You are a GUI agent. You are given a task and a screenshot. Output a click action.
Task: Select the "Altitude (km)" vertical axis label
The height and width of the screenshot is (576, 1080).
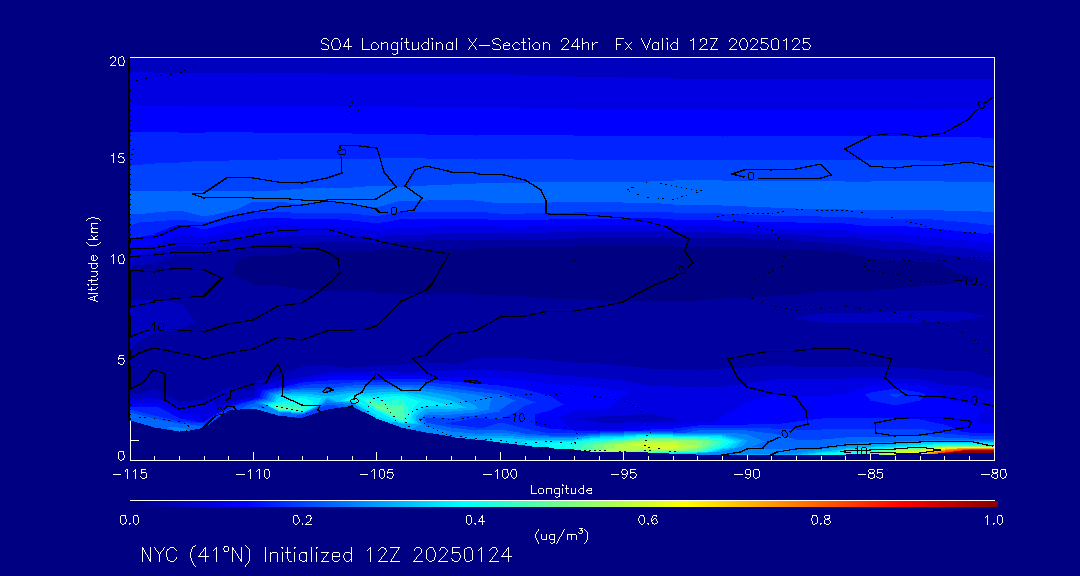click(94, 260)
